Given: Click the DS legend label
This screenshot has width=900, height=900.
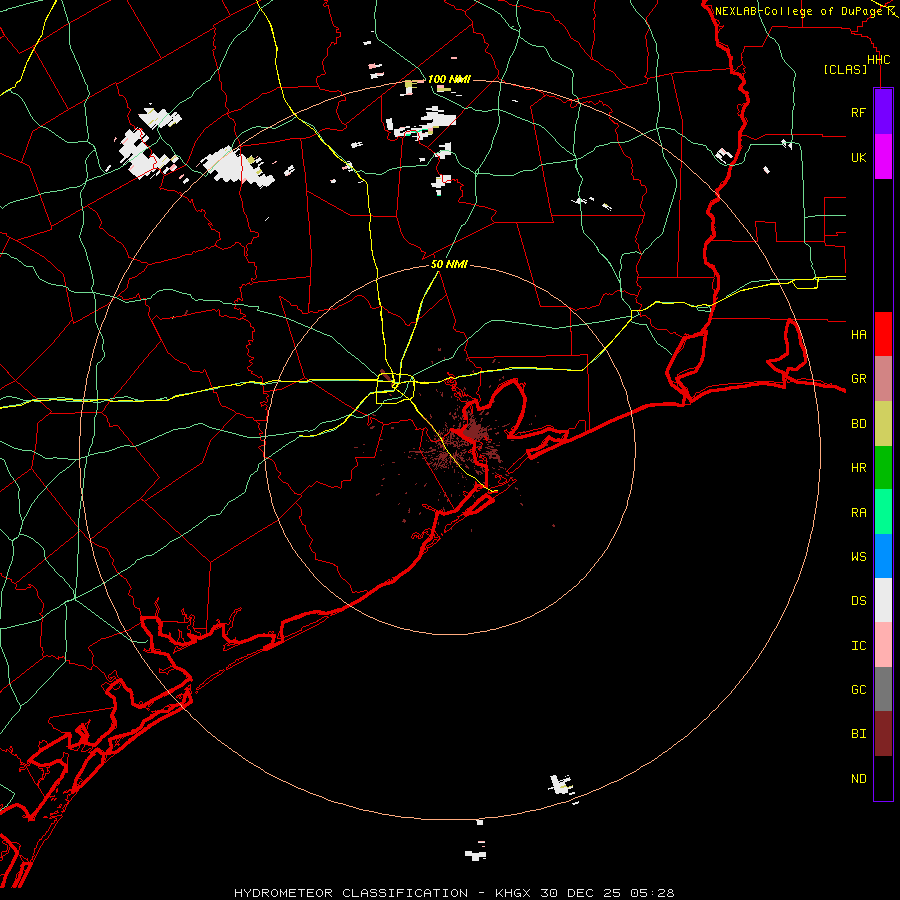Looking at the screenshot, I should [x=858, y=601].
